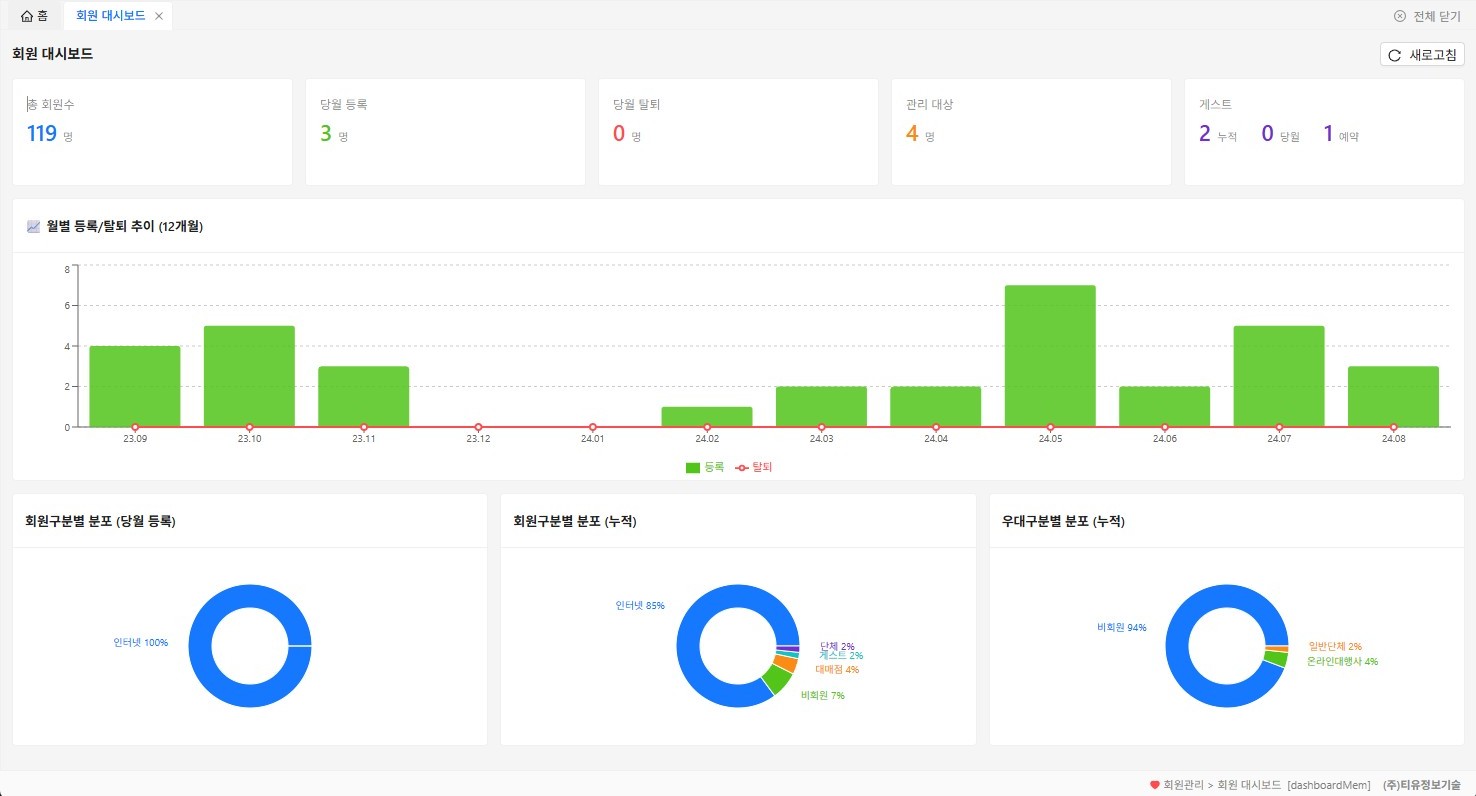Click the home icon tab
This screenshot has width=1476, height=796.
[x=34, y=16]
